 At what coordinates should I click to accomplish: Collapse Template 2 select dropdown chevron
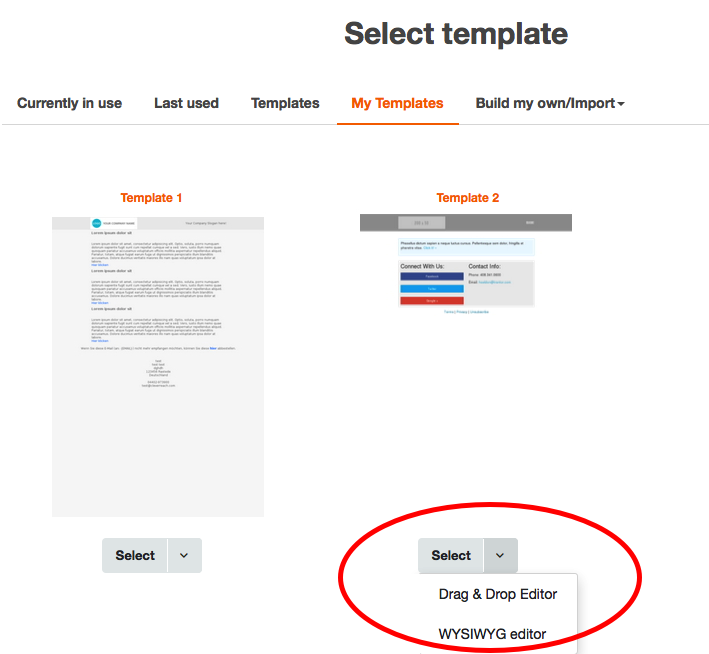coord(500,556)
